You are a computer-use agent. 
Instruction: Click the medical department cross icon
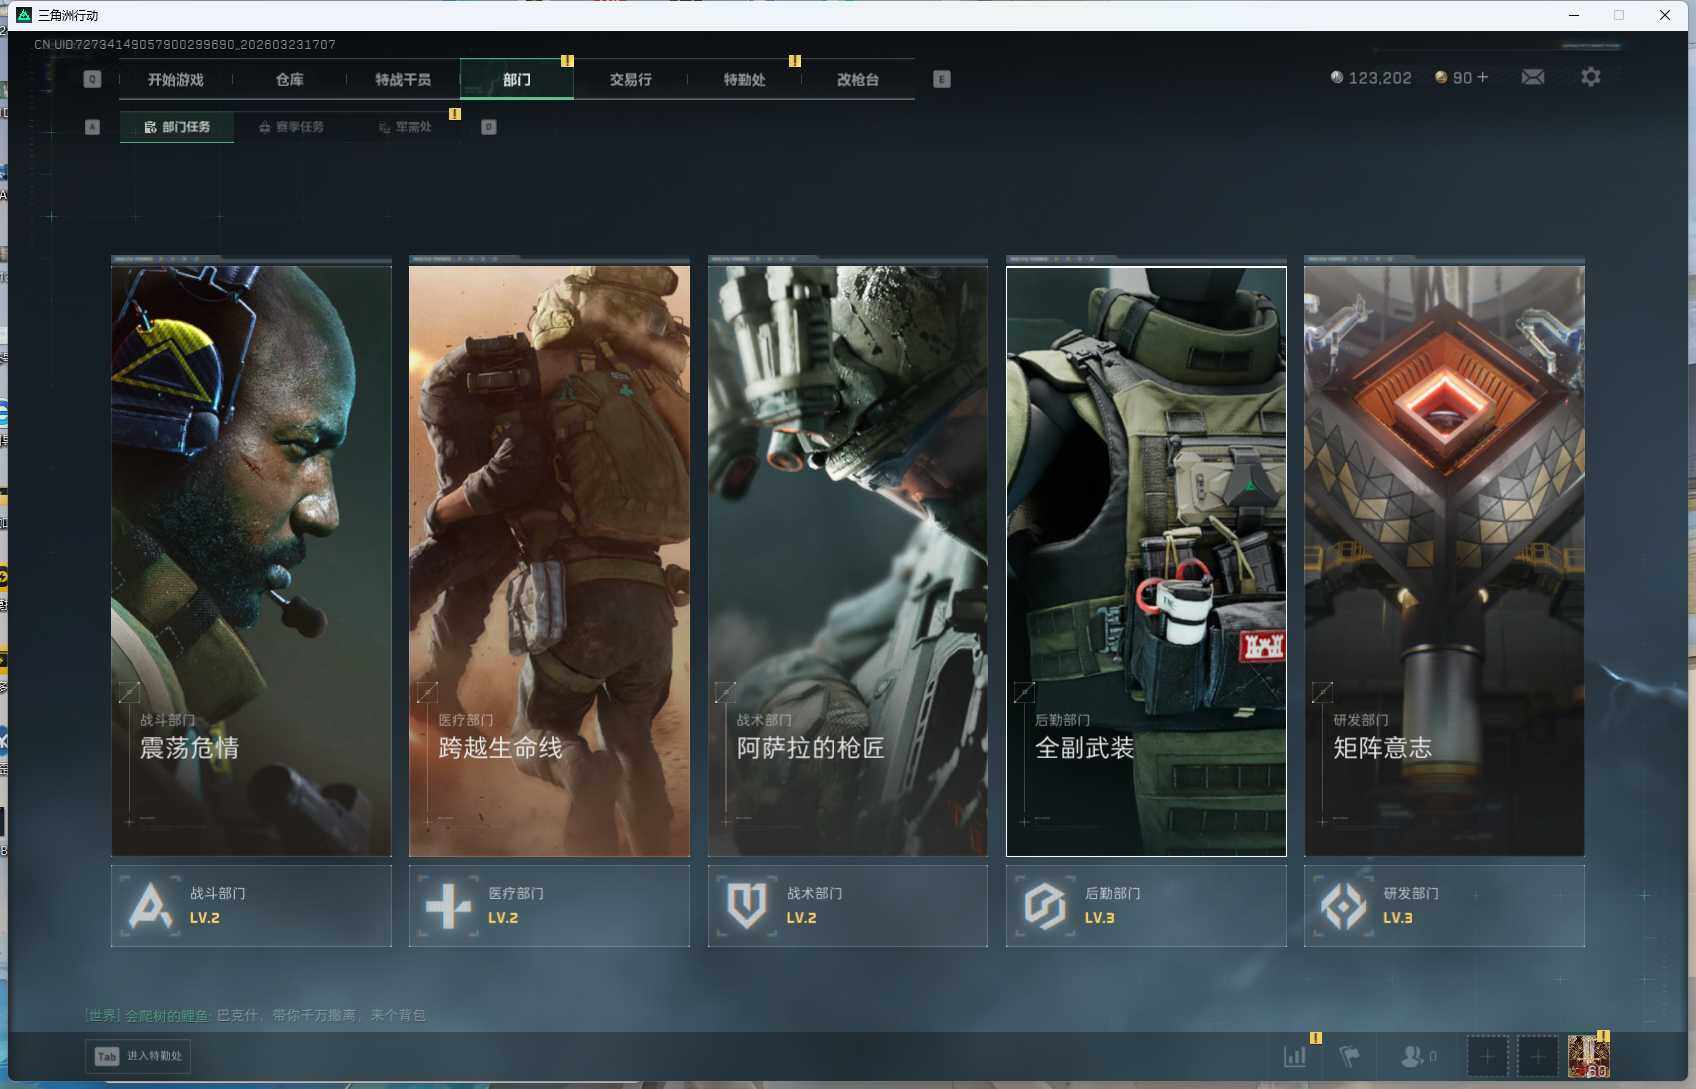[x=448, y=906]
